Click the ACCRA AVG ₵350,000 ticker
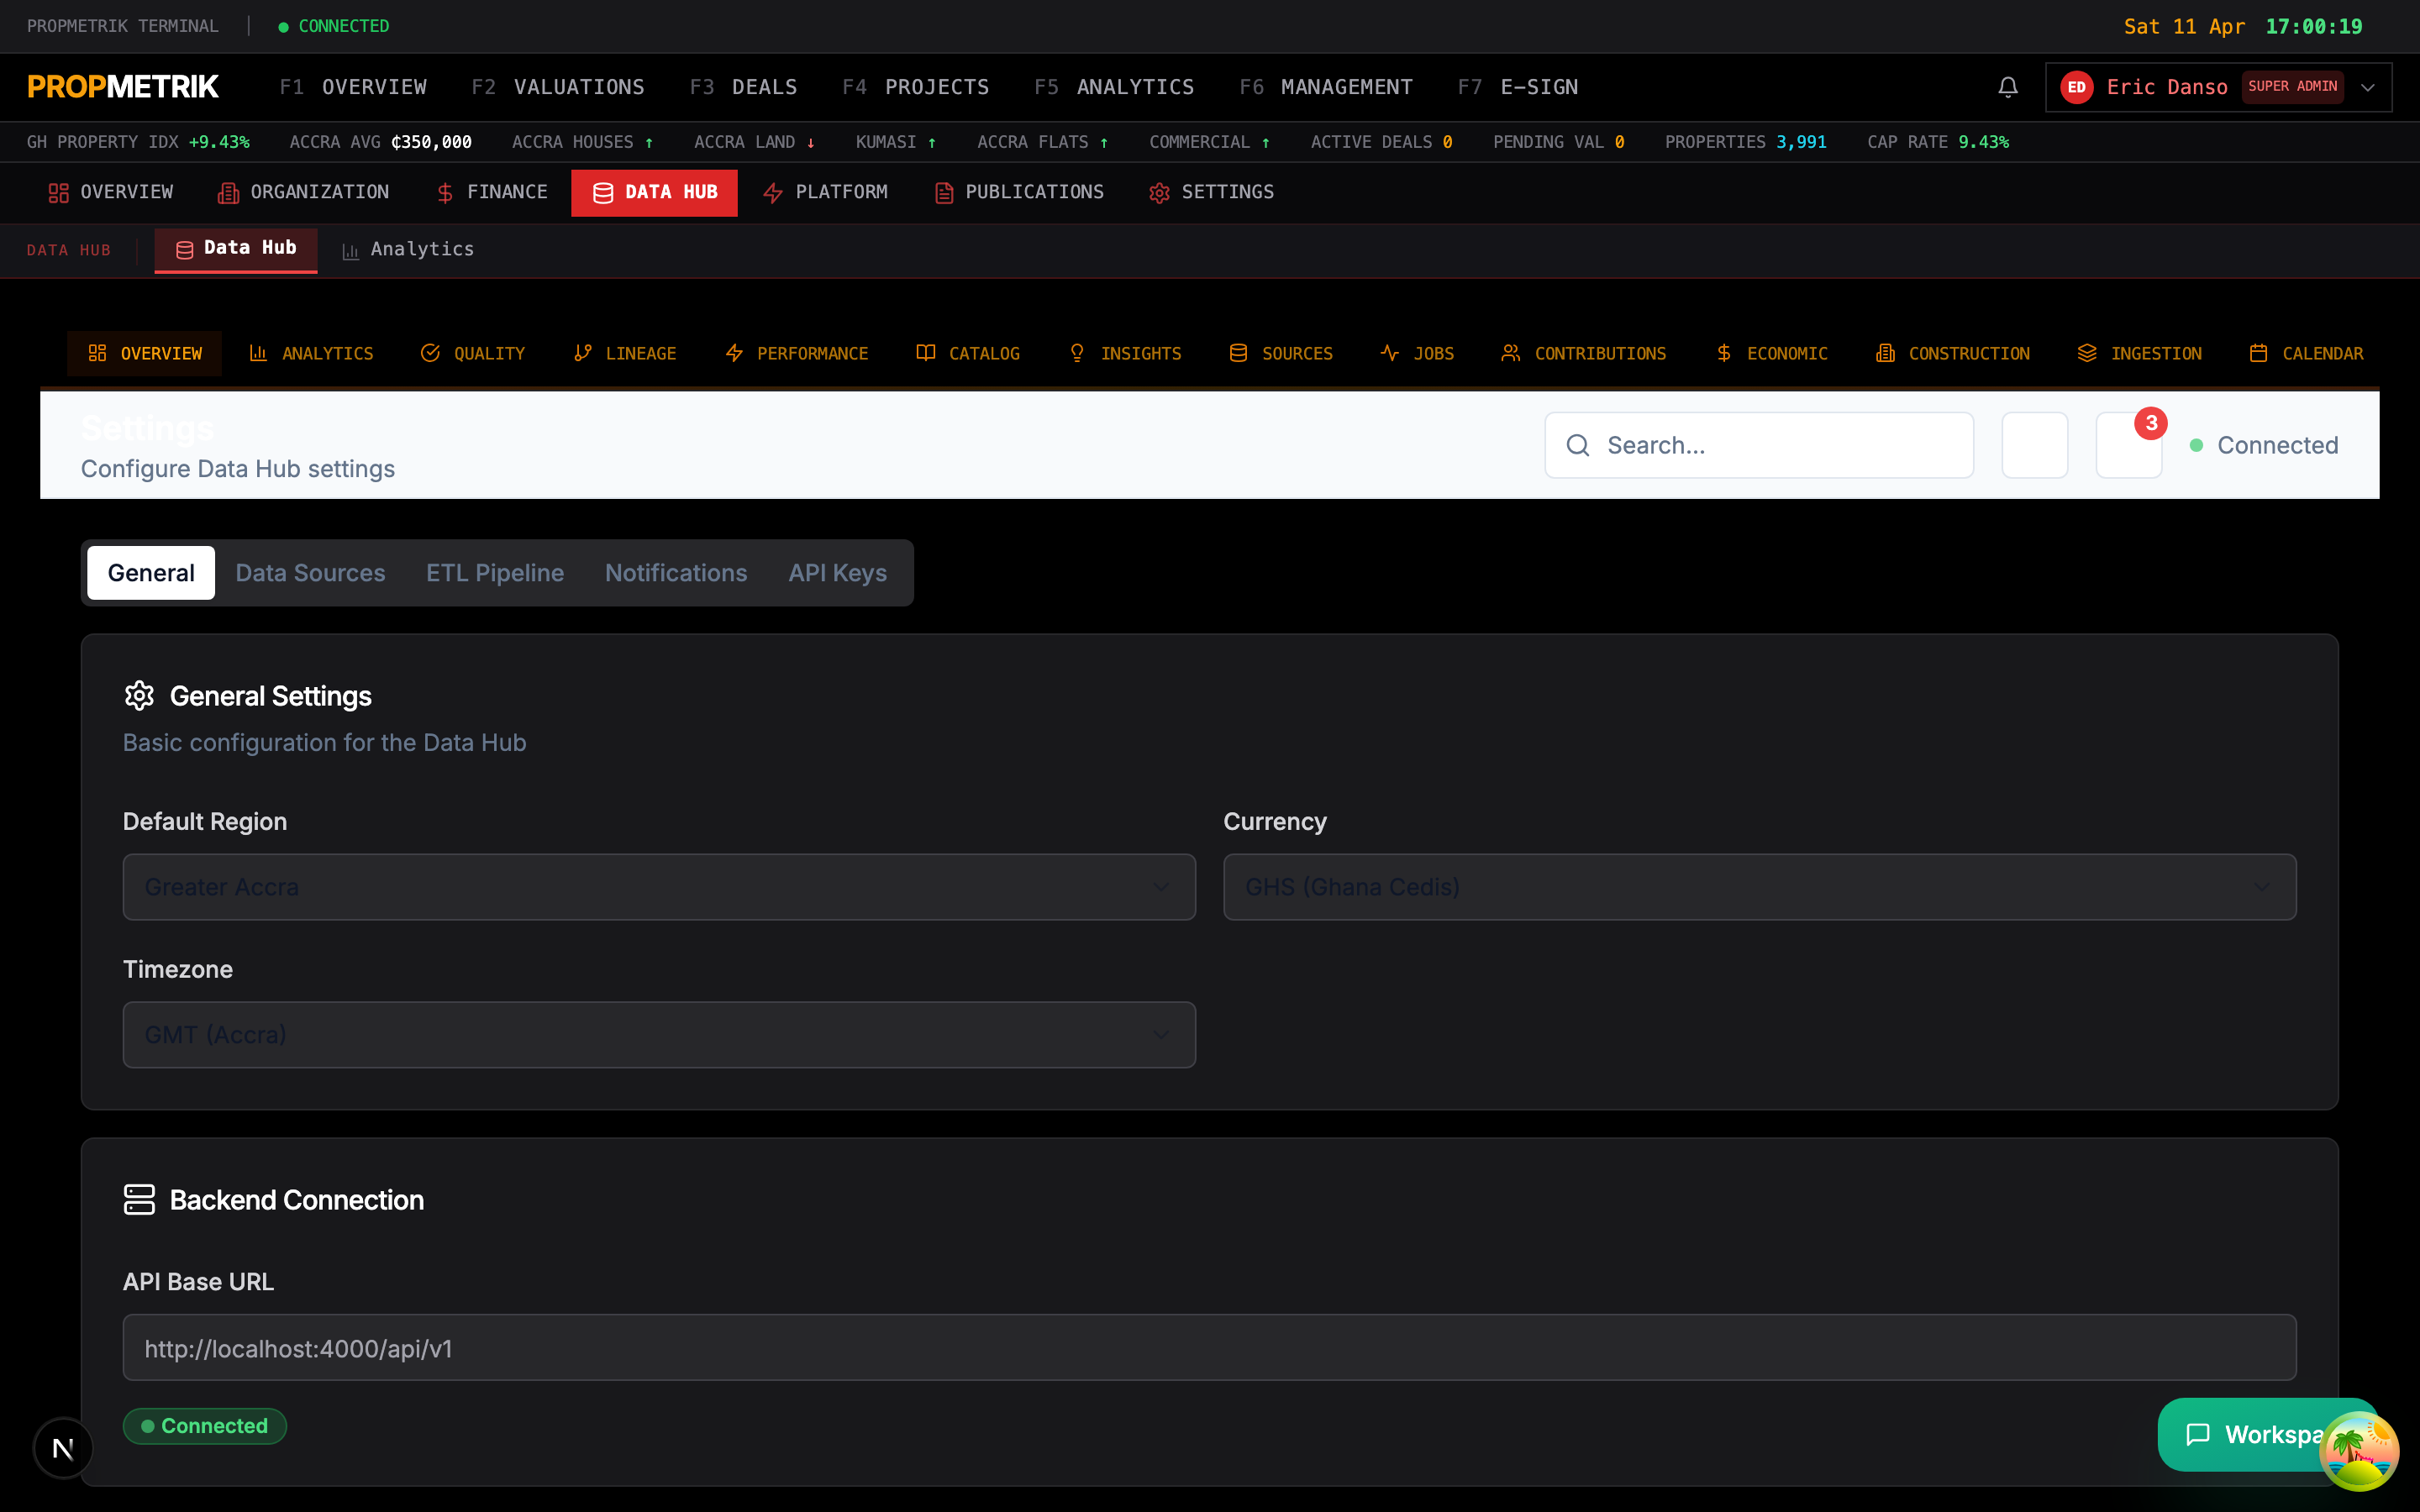This screenshot has width=2420, height=1512. (380, 142)
